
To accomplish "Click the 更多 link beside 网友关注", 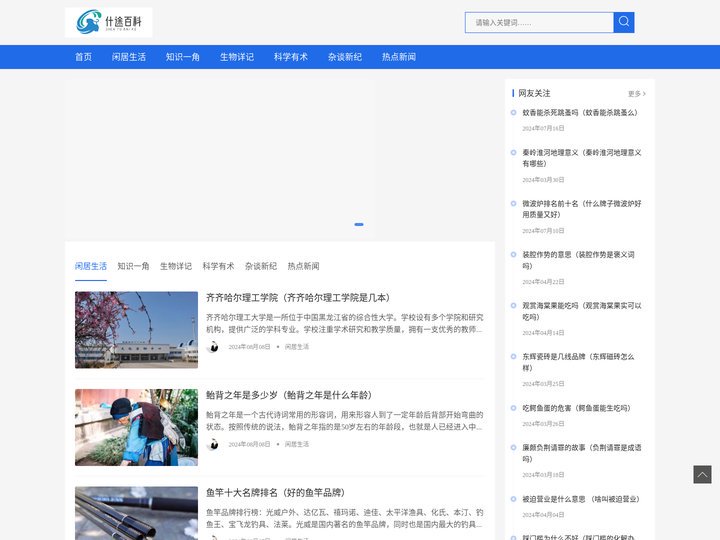I will tap(636, 94).
